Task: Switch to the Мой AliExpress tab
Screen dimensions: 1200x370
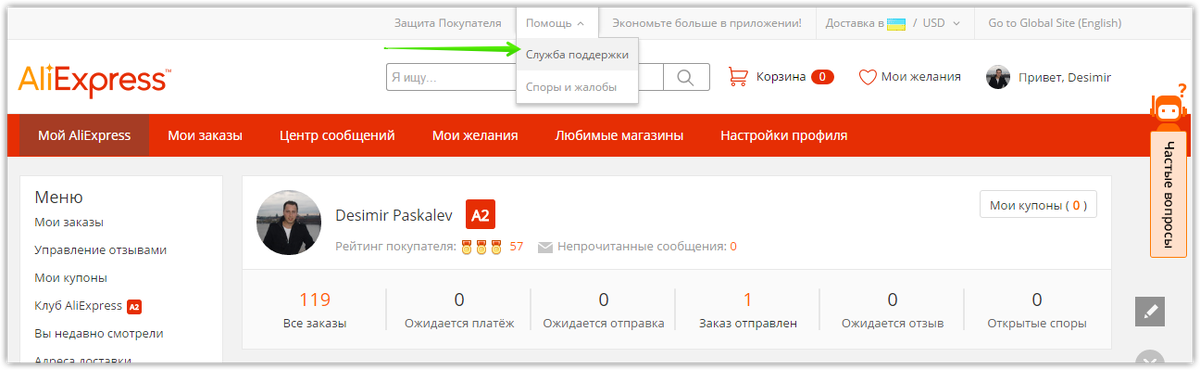Action: coord(84,135)
